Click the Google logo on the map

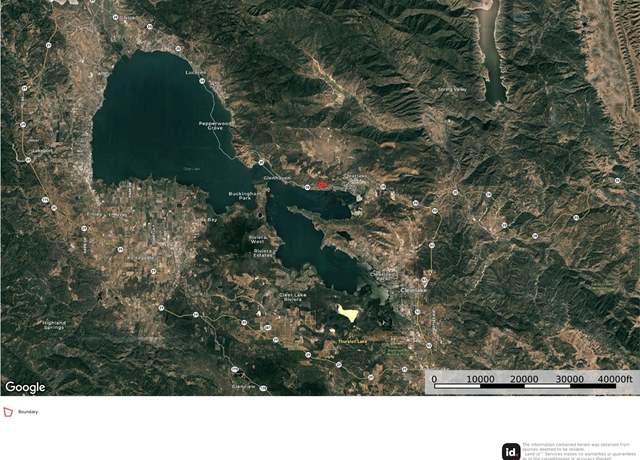[25, 387]
